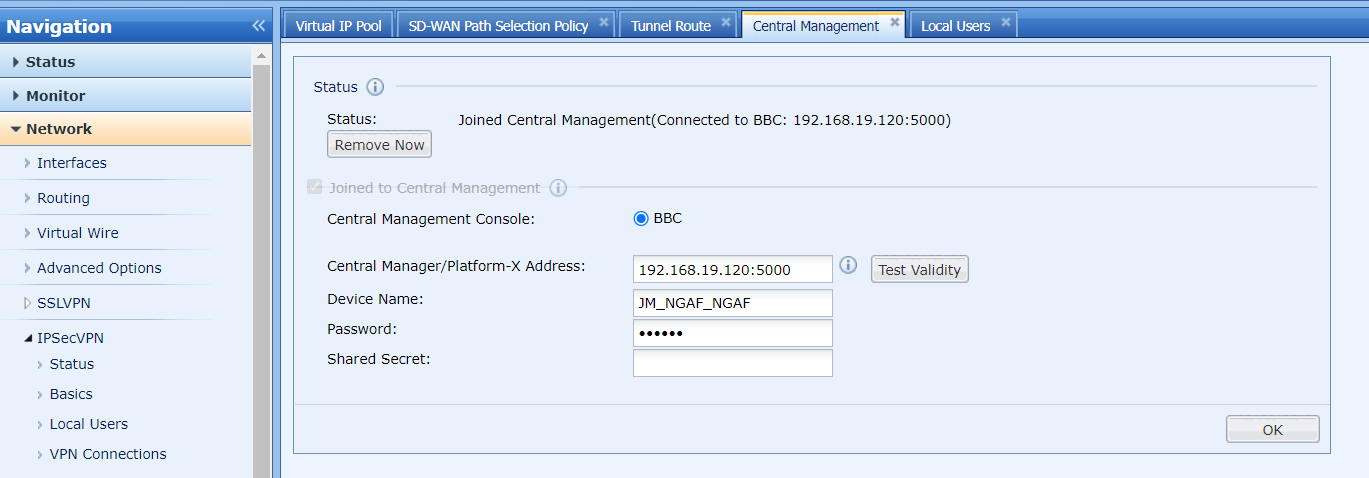Click the Remove Now button
This screenshot has height=478, width=1369.
tap(379, 145)
